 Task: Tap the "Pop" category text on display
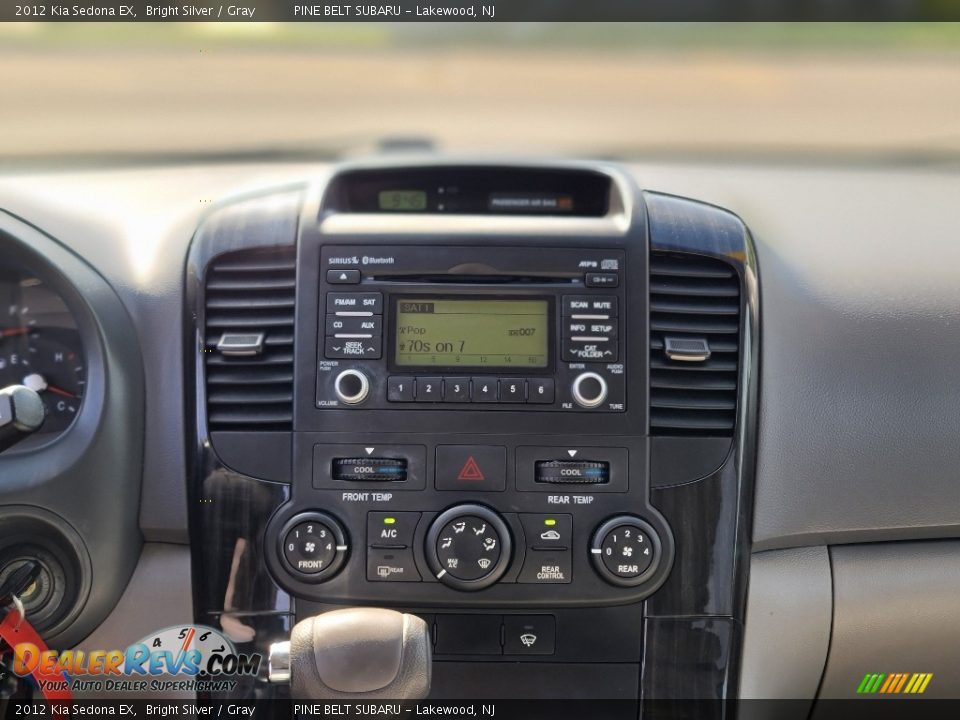point(416,330)
